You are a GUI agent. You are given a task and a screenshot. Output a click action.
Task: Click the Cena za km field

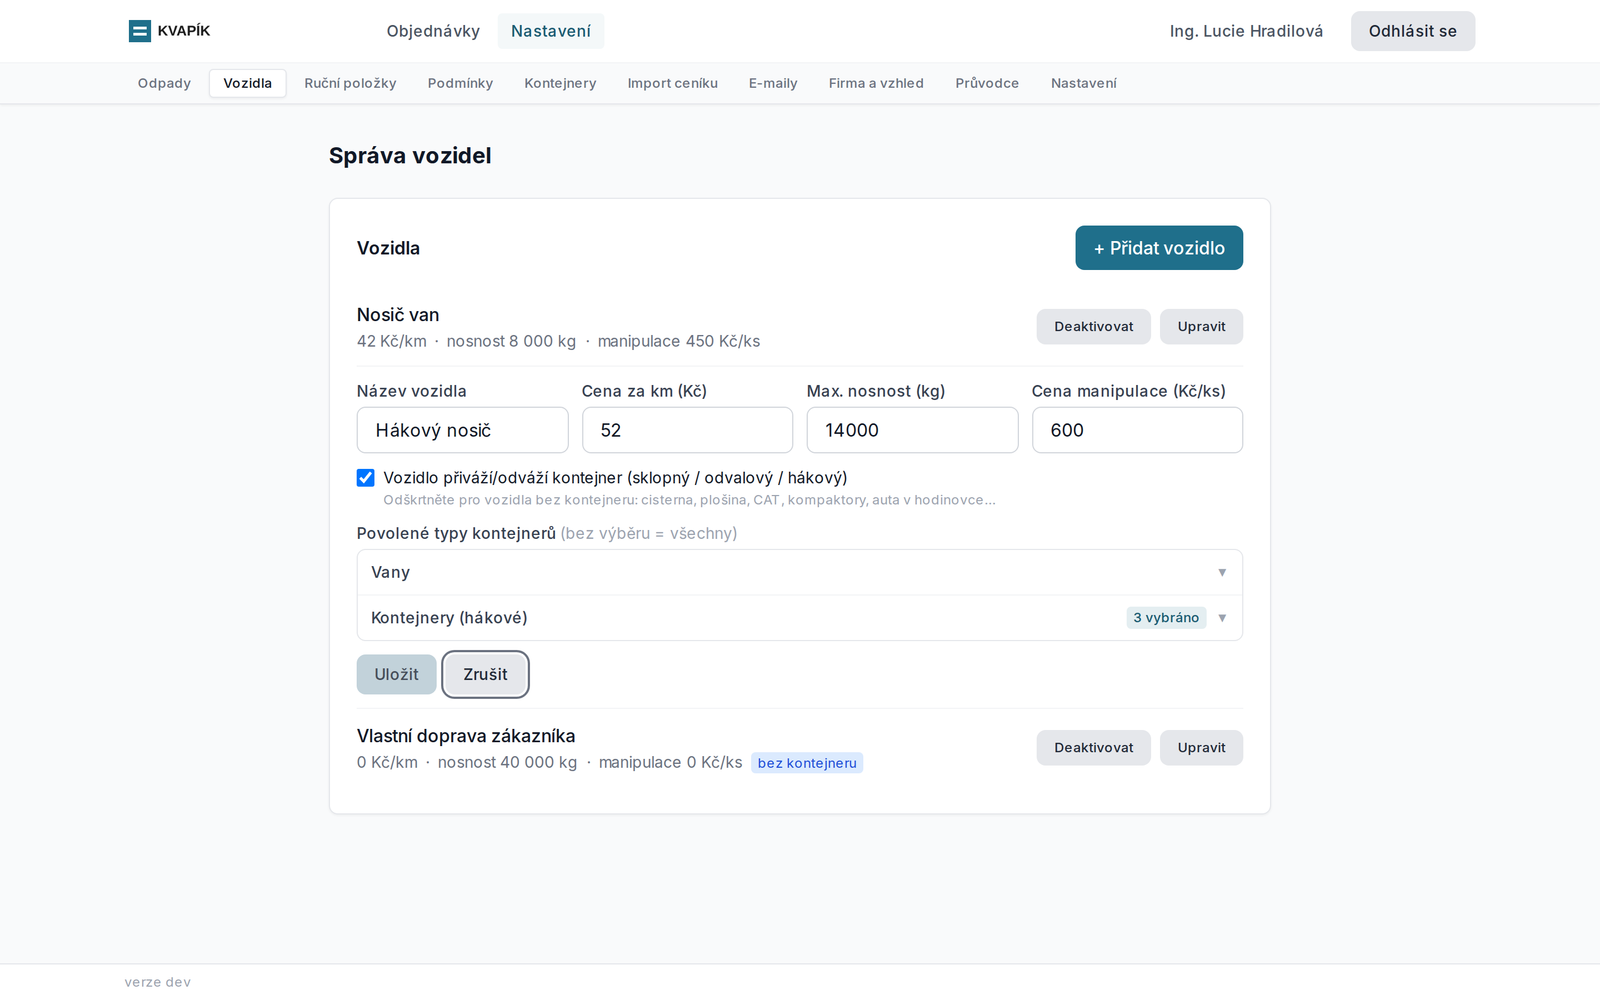687,430
